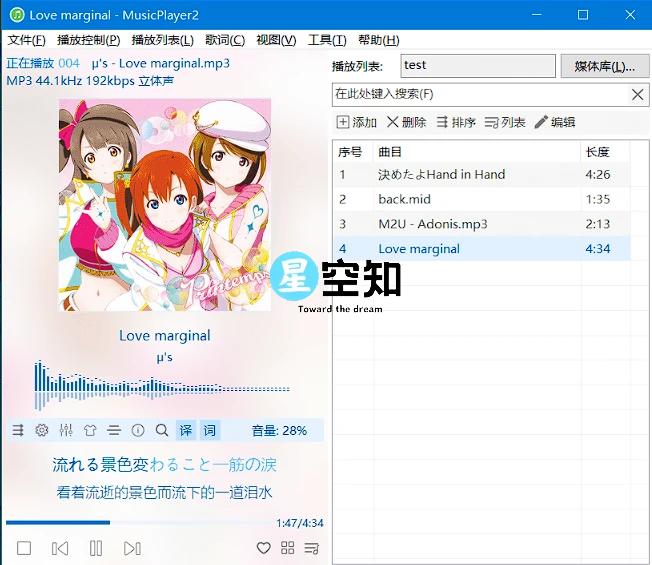Click the 2:13 duration cell
The height and width of the screenshot is (565, 652).
tap(598, 224)
